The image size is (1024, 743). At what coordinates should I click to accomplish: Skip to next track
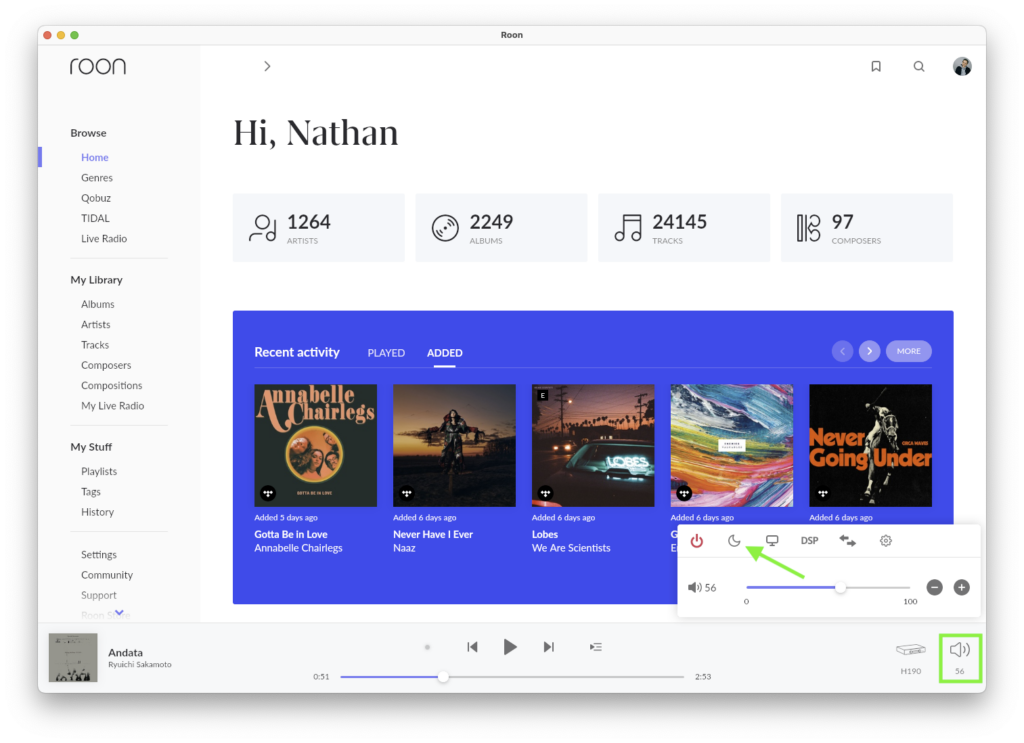pos(549,647)
